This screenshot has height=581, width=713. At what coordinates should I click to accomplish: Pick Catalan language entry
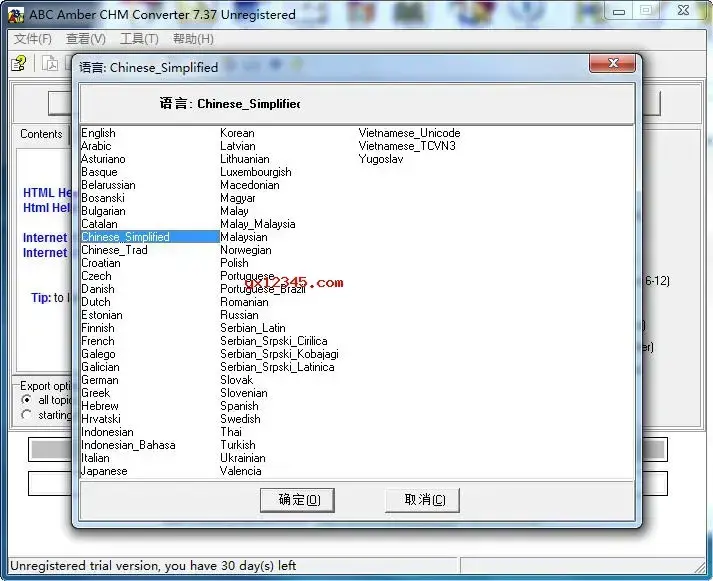(x=99, y=224)
